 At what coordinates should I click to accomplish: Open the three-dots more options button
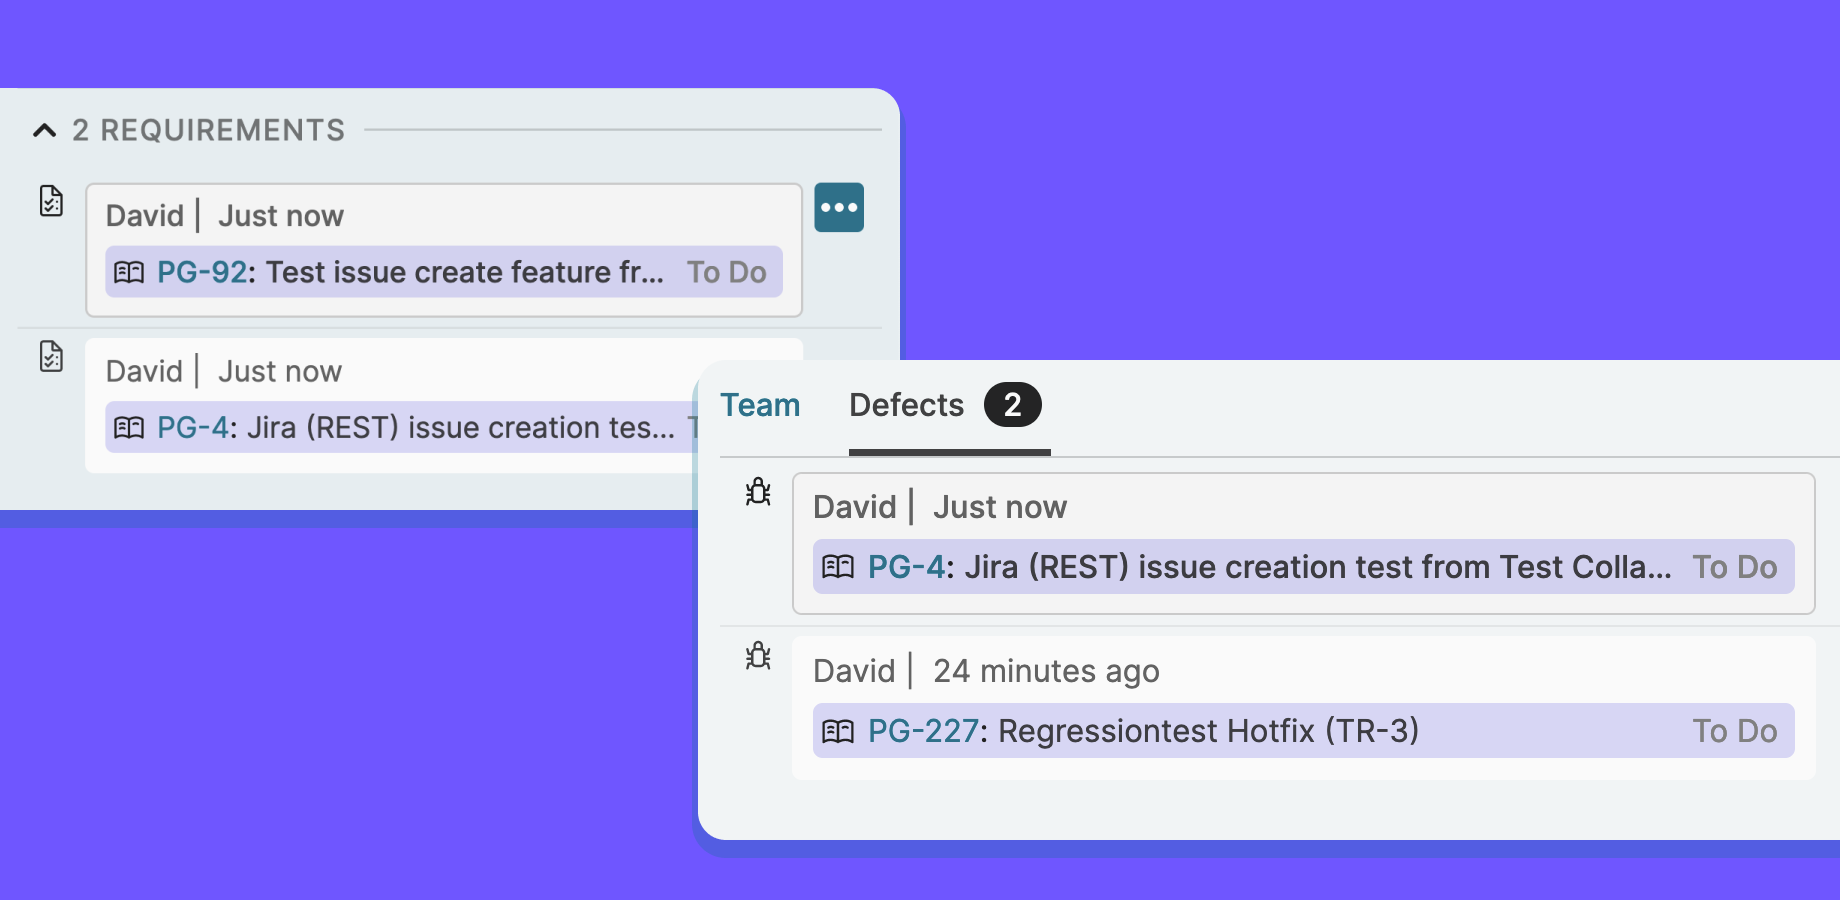coord(838,208)
